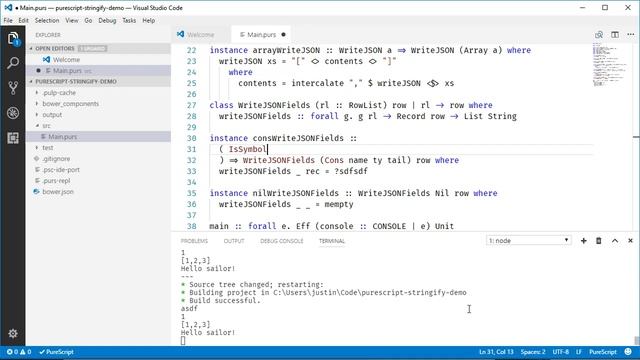Change PureScript language mode on the right
640x360 pixels.
[x=603, y=352]
